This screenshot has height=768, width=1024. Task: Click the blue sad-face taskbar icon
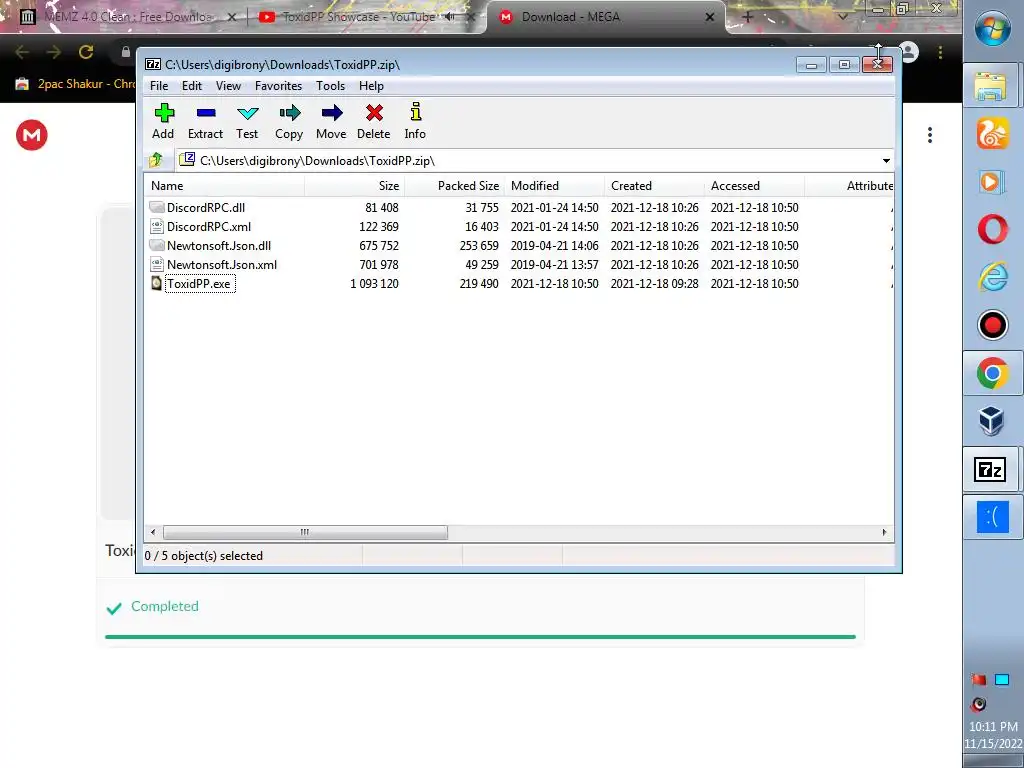click(x=993, y=517)
